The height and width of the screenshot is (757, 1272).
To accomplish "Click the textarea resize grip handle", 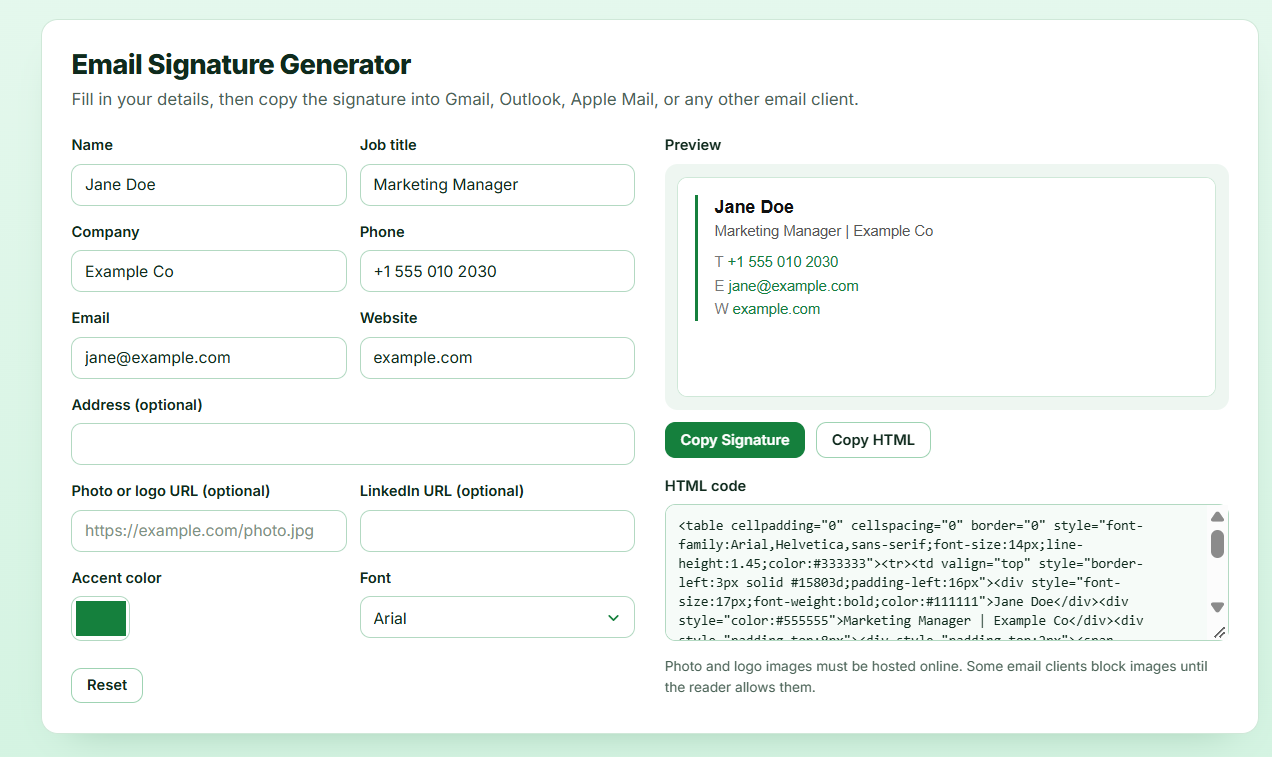I will (x=1219, y=632).
